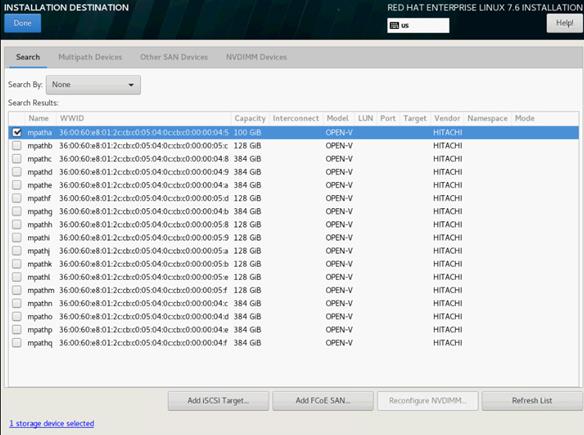Open the 1 storage device selected link

[x=51, y=423]
